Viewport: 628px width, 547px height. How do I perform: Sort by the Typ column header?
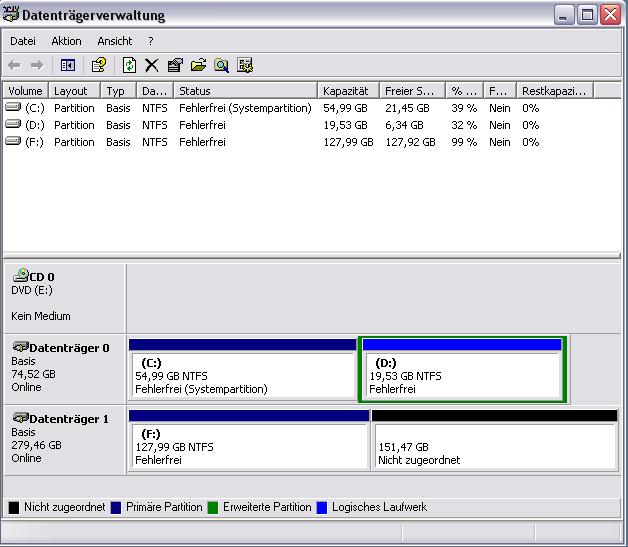(119, 91)
